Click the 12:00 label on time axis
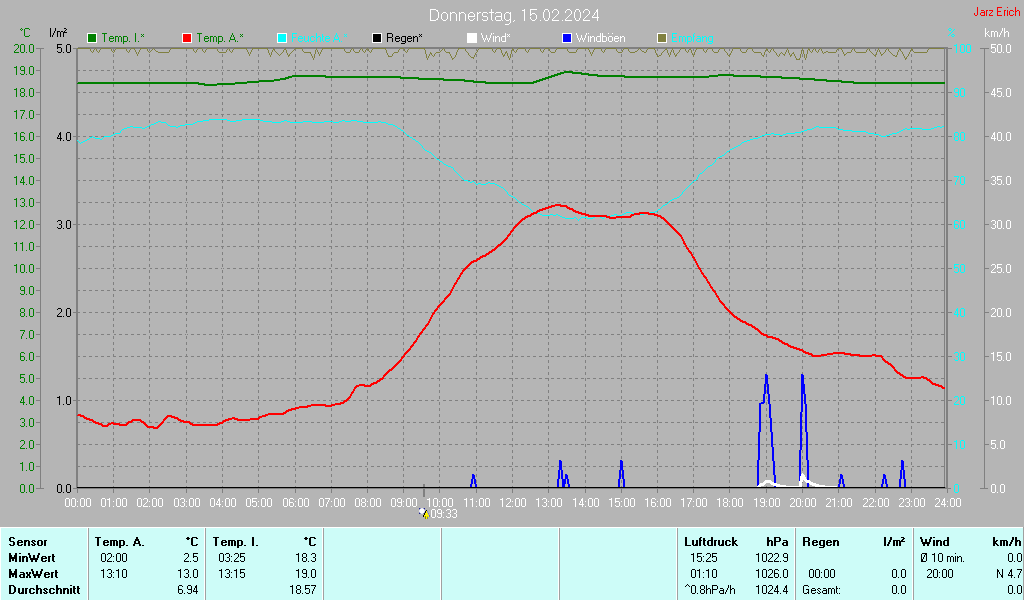Viewport: 1024px width, 600px height. click(512, 502)
